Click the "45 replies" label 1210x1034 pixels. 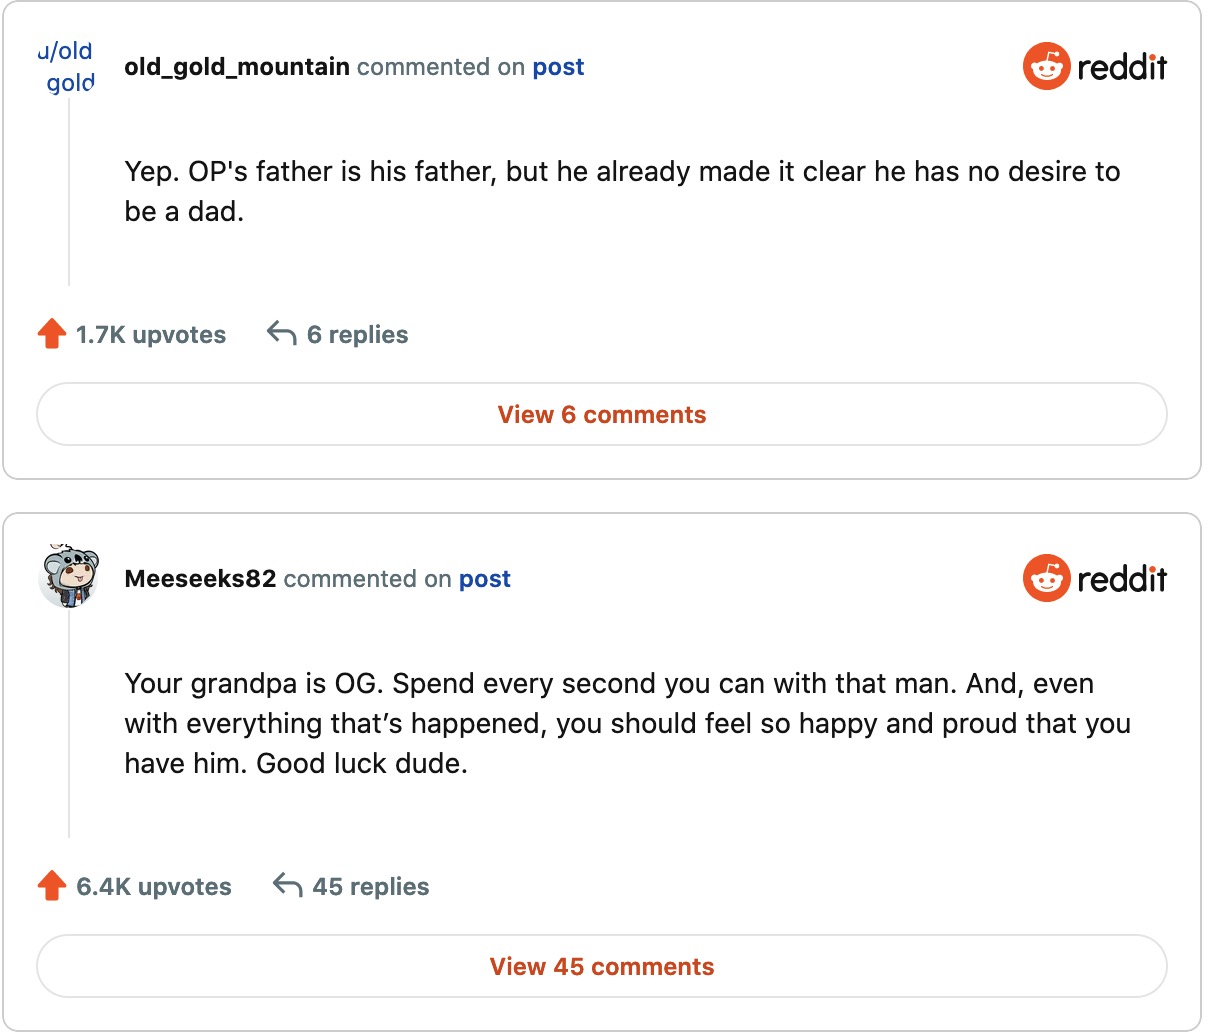[371, 887]
